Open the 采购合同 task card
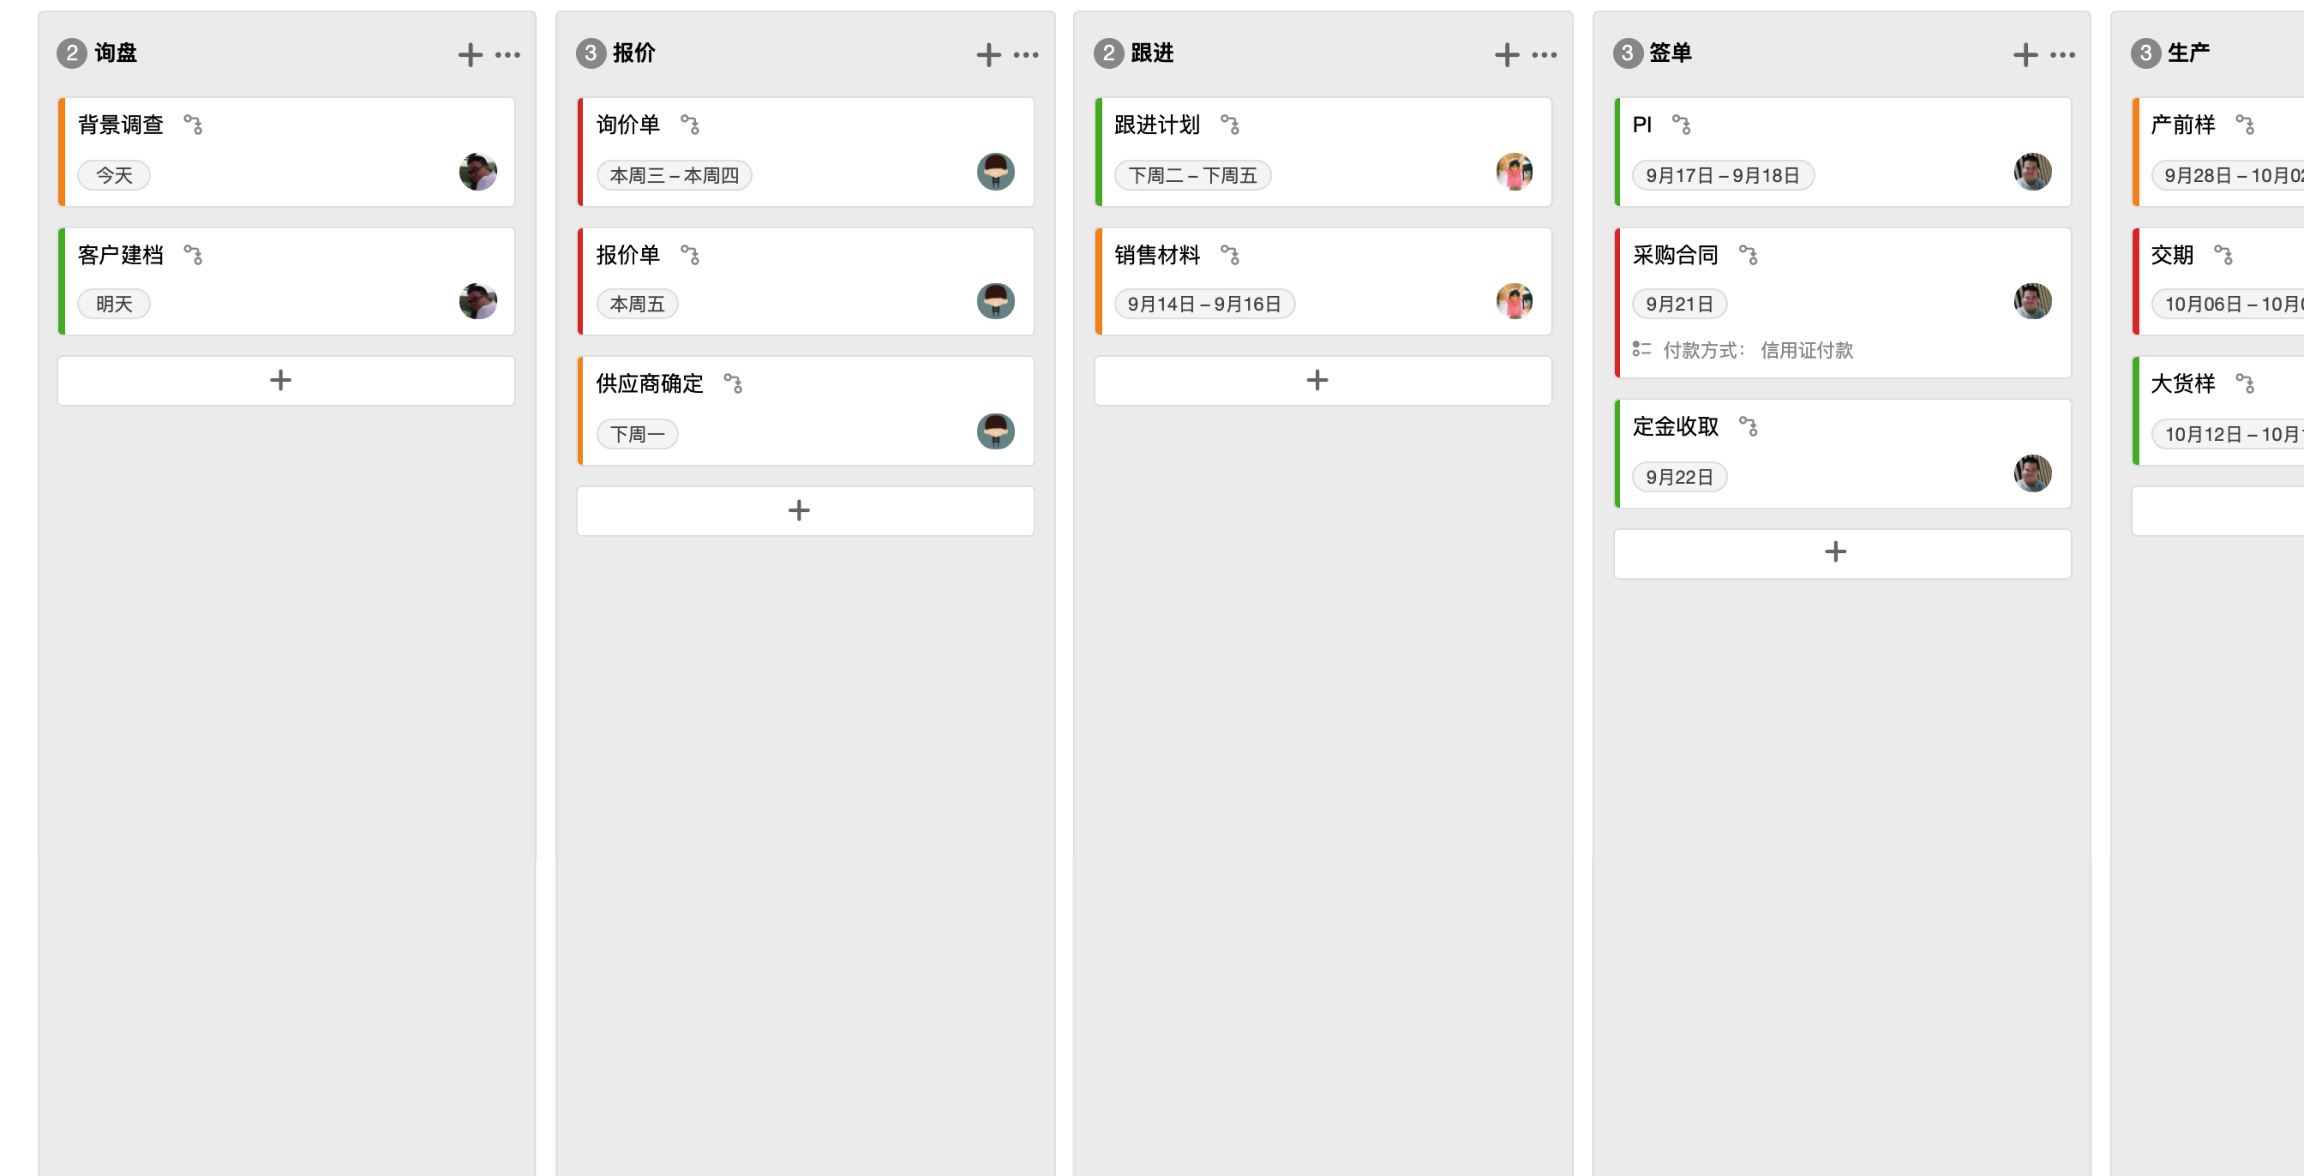 (x=1843, y=303)
